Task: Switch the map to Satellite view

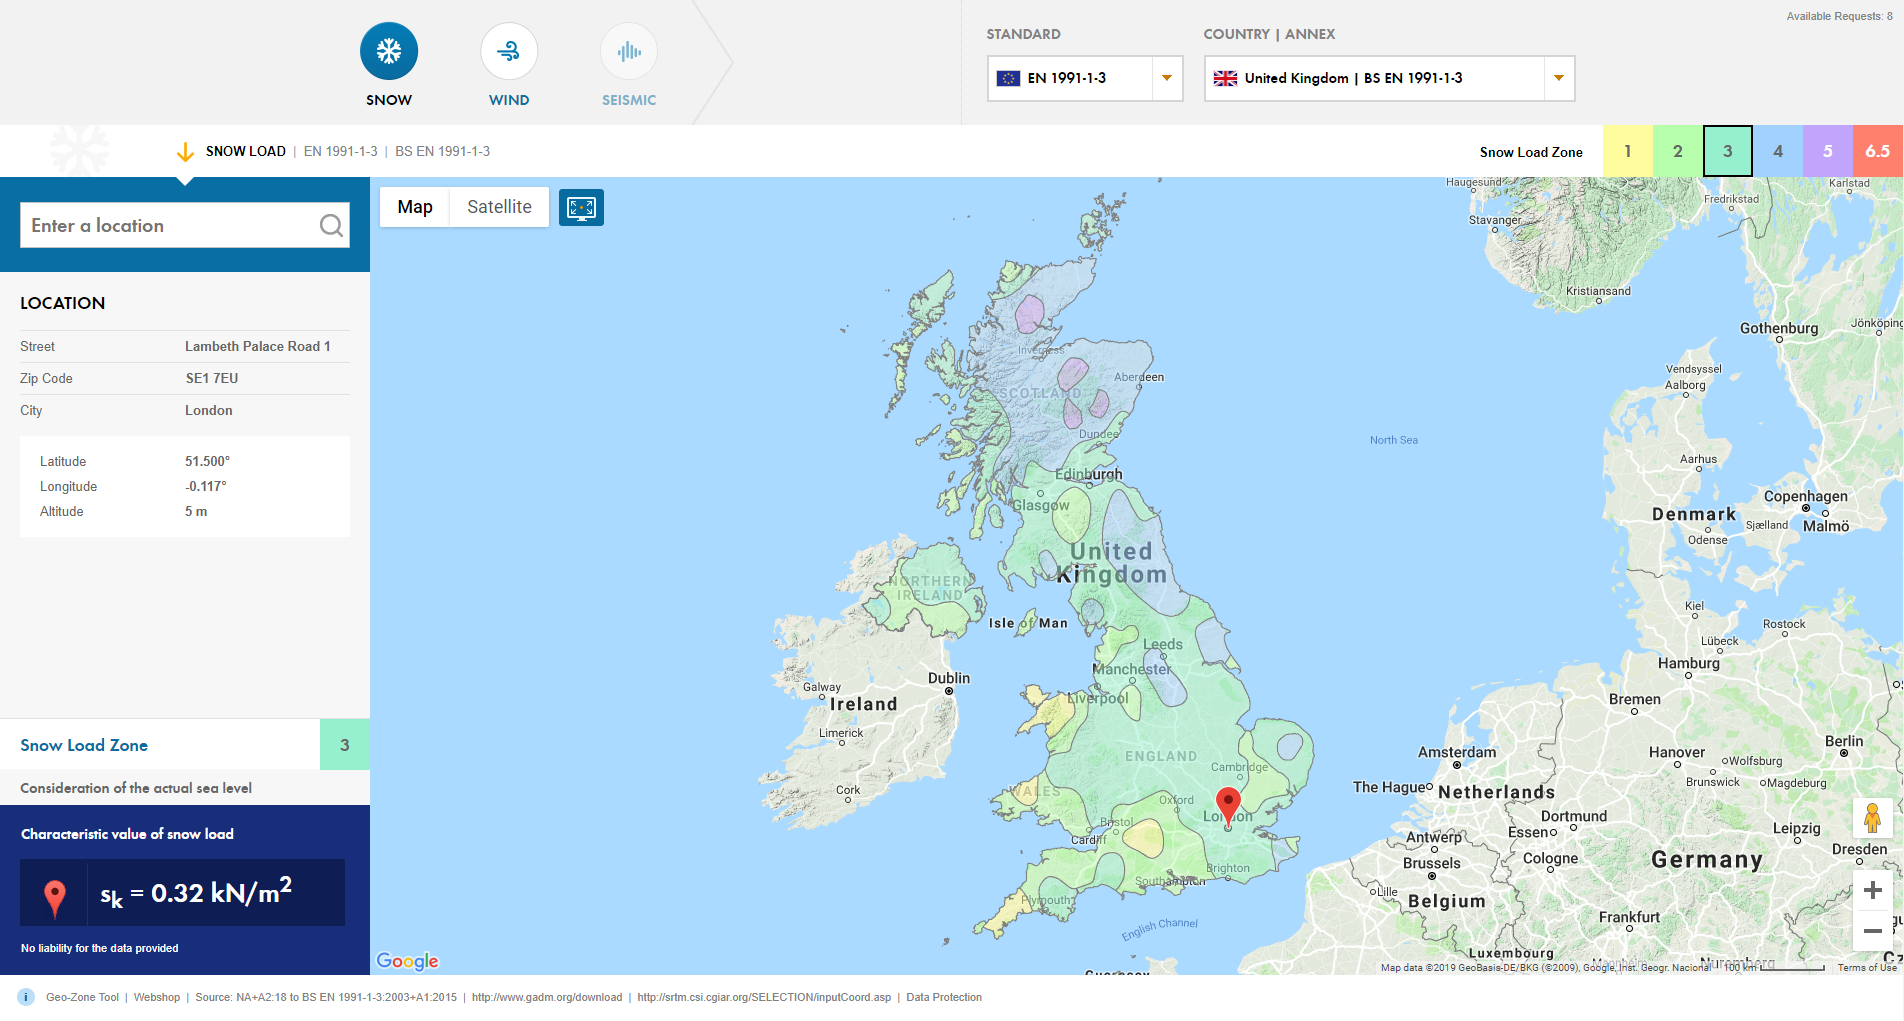Action: coord(498,207)
